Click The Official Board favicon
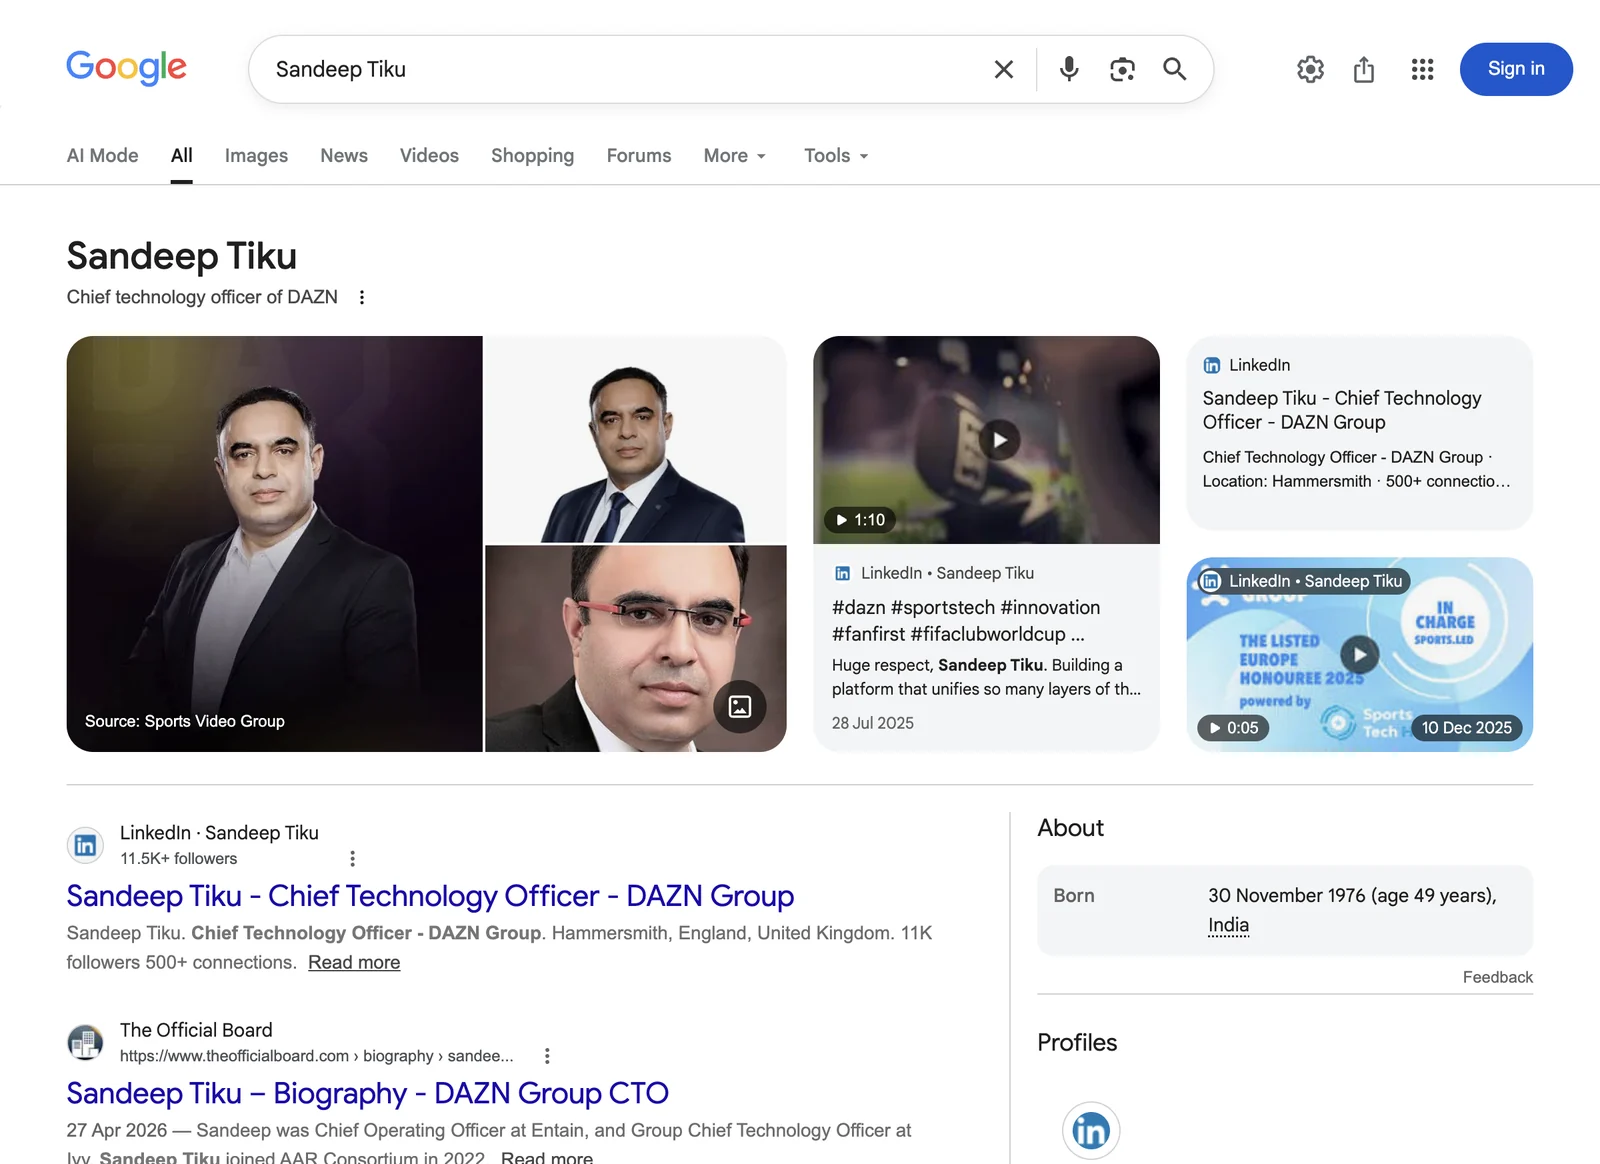The image size is (1600, 1164). pos(85,1042)
